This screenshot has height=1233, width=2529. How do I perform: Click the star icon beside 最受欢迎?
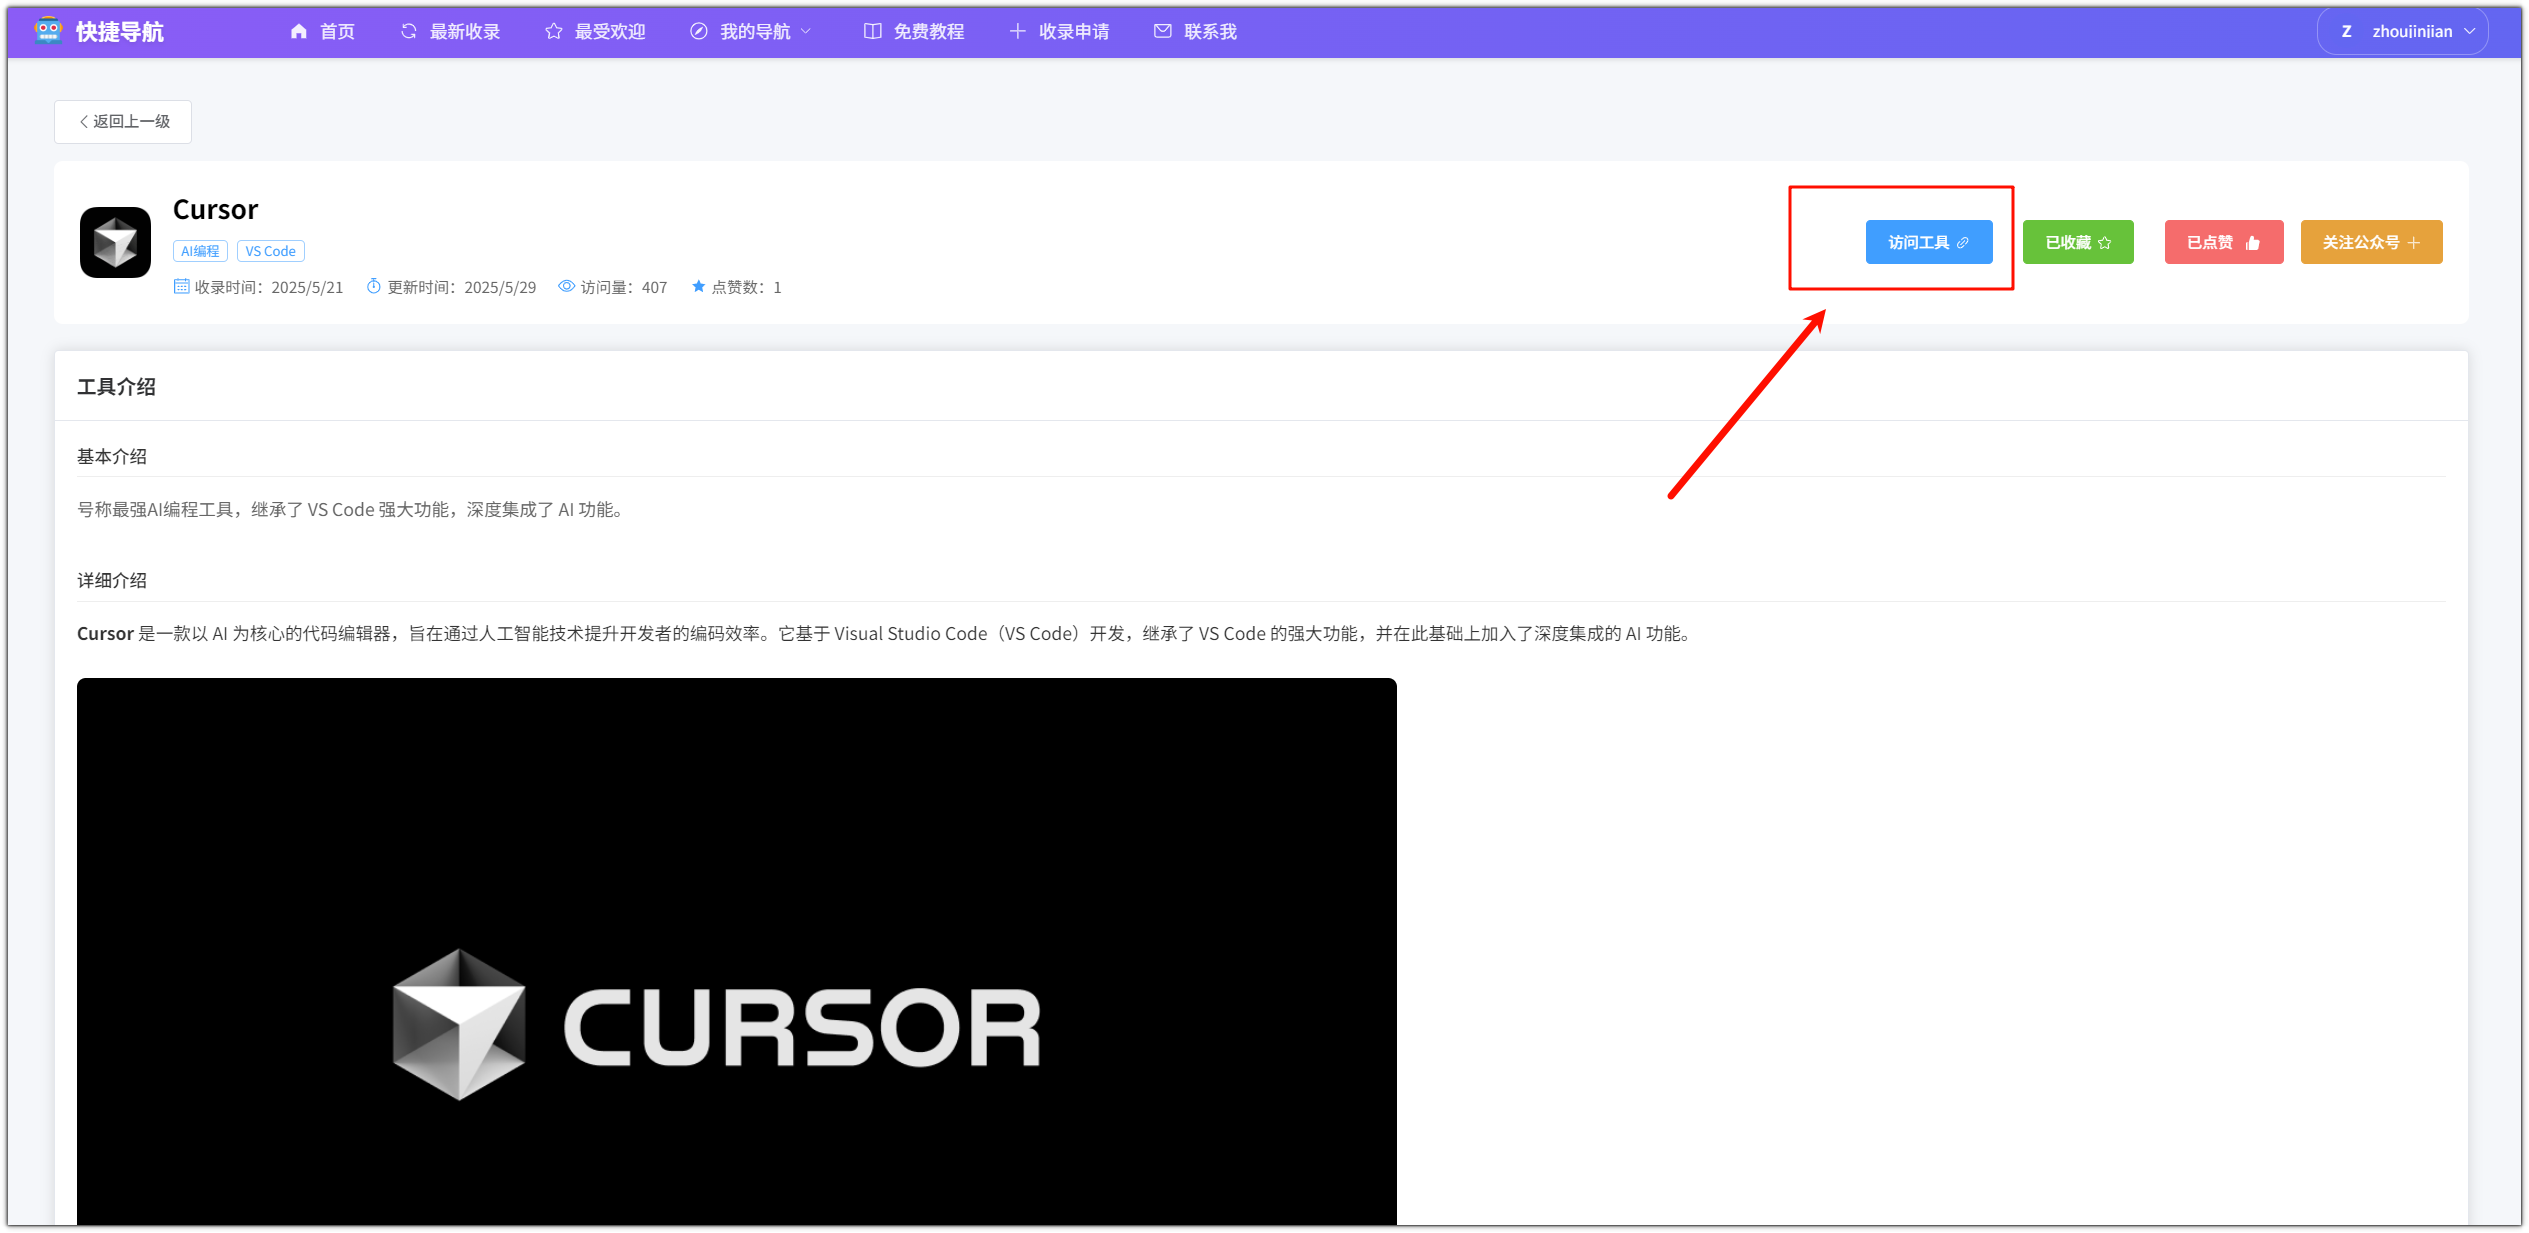pos(552,30)
